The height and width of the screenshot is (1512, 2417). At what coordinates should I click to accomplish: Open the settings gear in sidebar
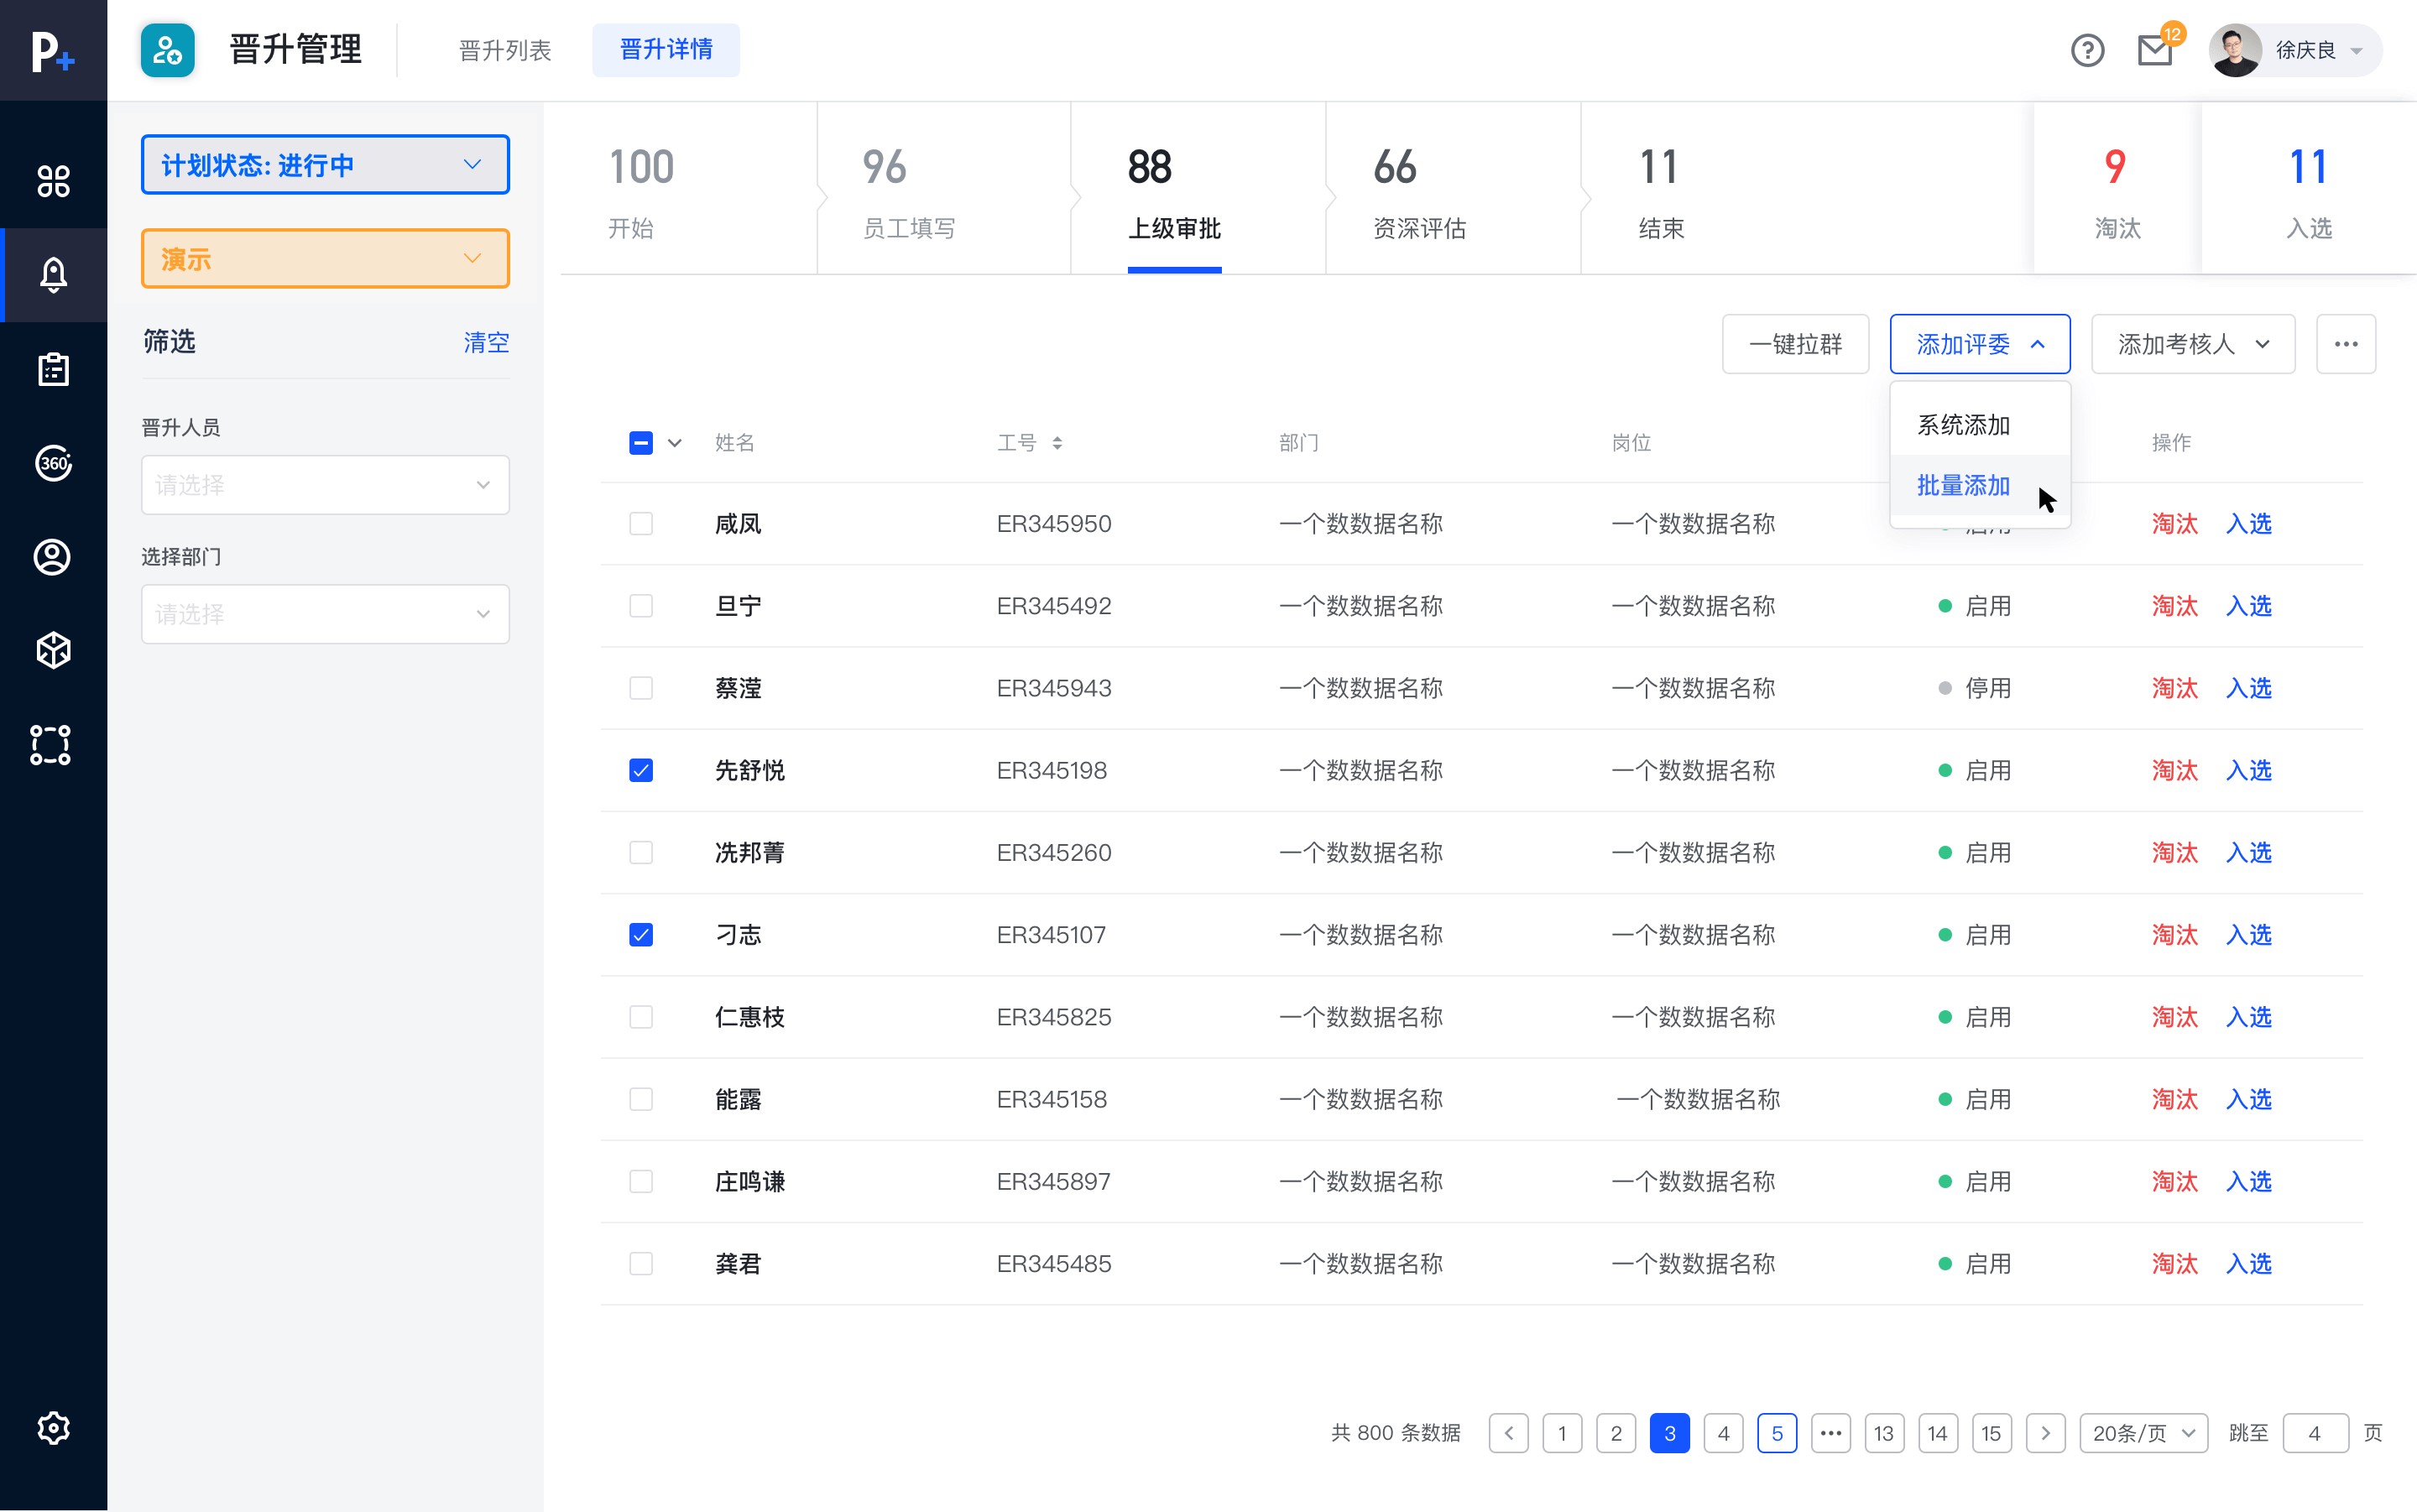point(53,1427)
